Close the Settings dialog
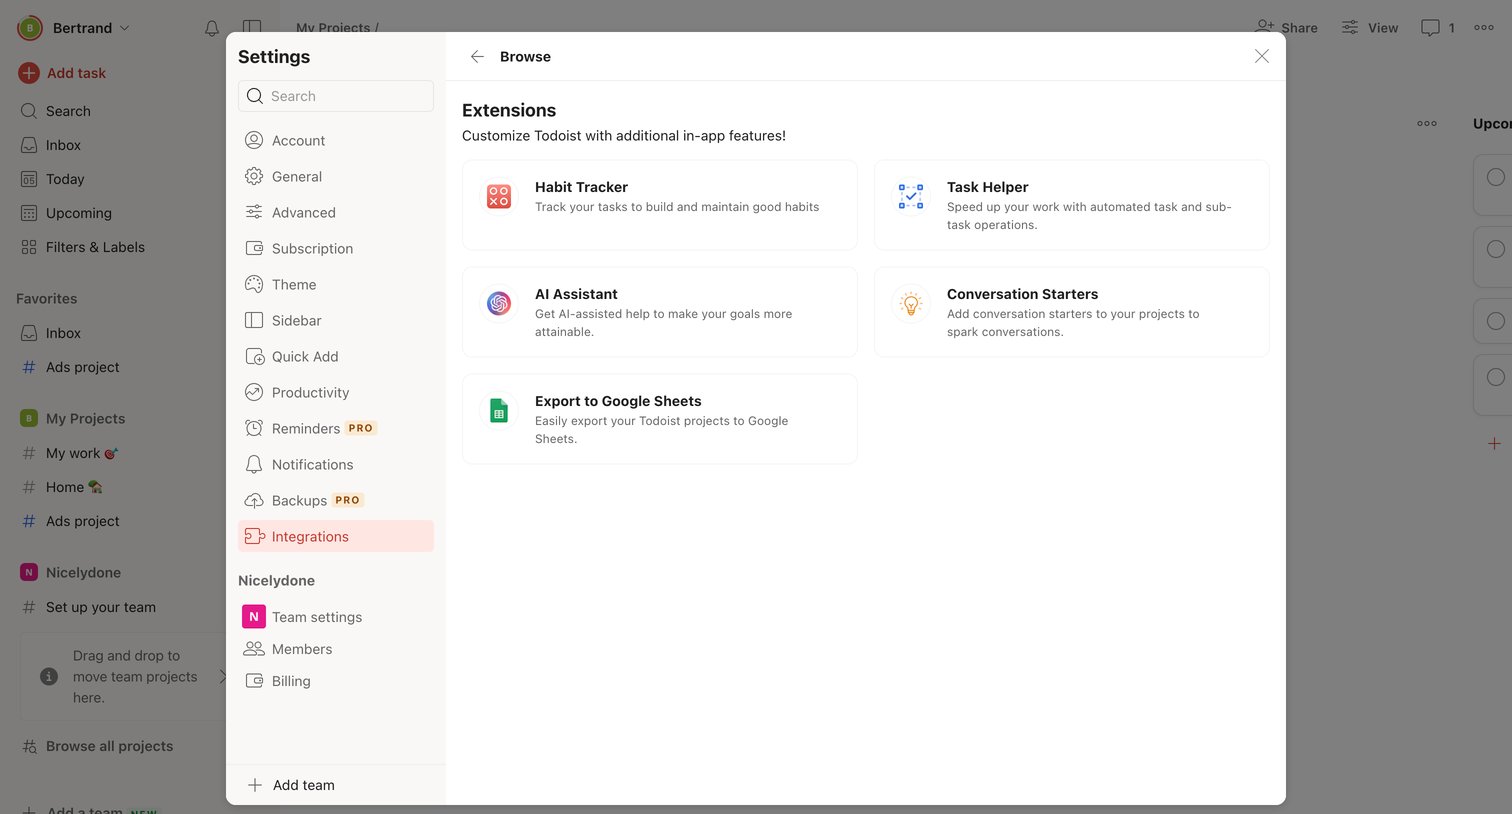The height and width of the screenshot is (814, 1512). [1262, 57]
